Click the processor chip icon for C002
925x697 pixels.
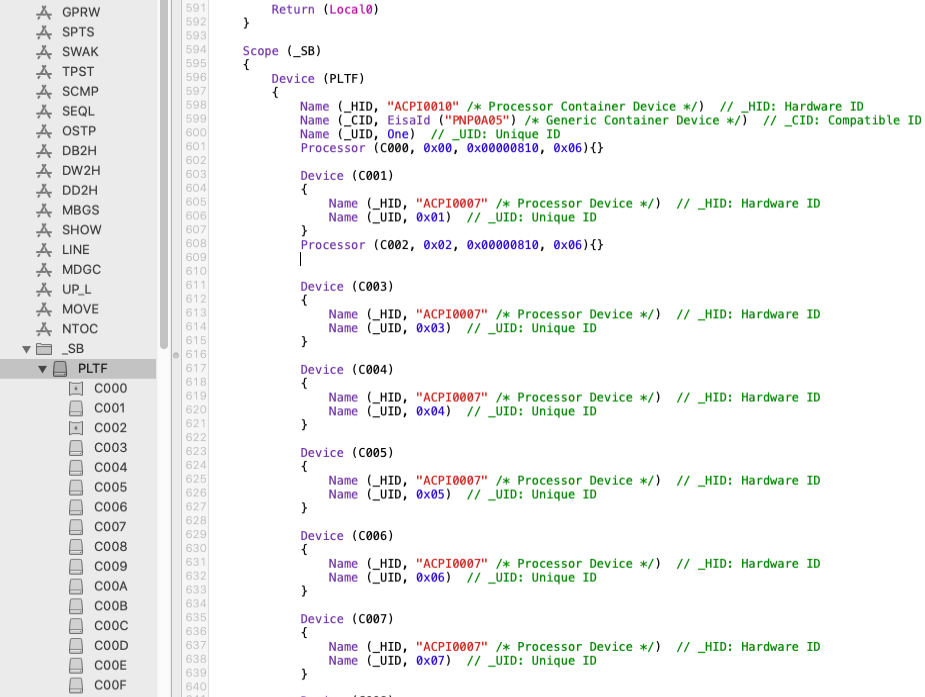click(76, 428)
